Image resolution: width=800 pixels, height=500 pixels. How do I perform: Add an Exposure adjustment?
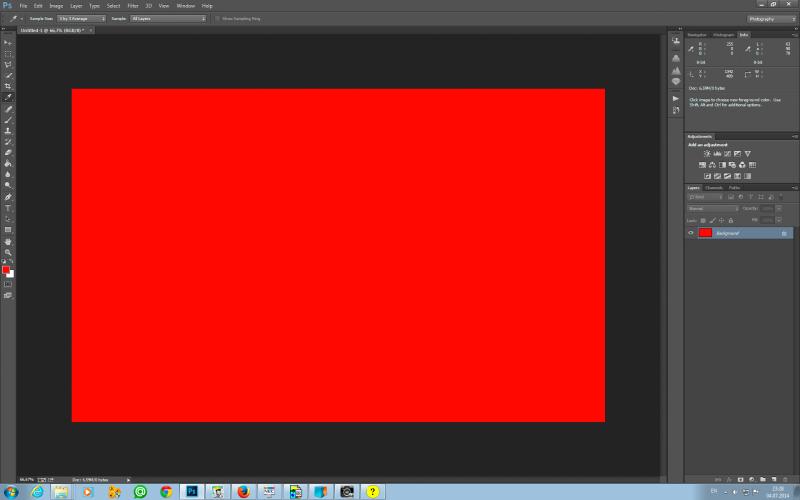737,154
